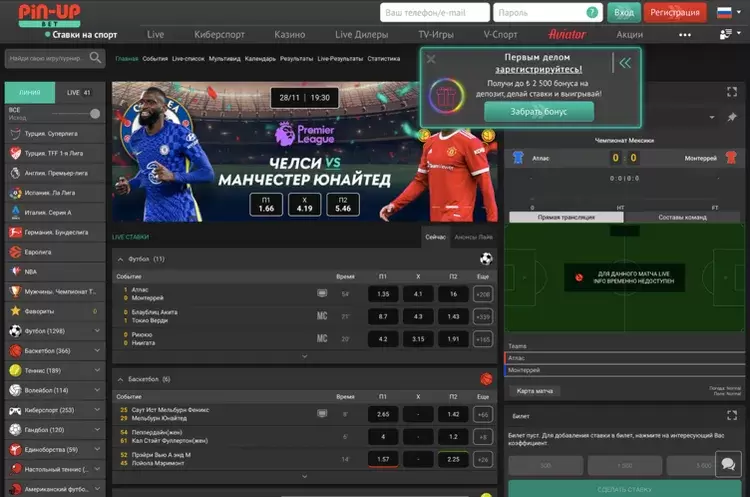
Task: Open the Казино menu item
Action: pos(289,34)
